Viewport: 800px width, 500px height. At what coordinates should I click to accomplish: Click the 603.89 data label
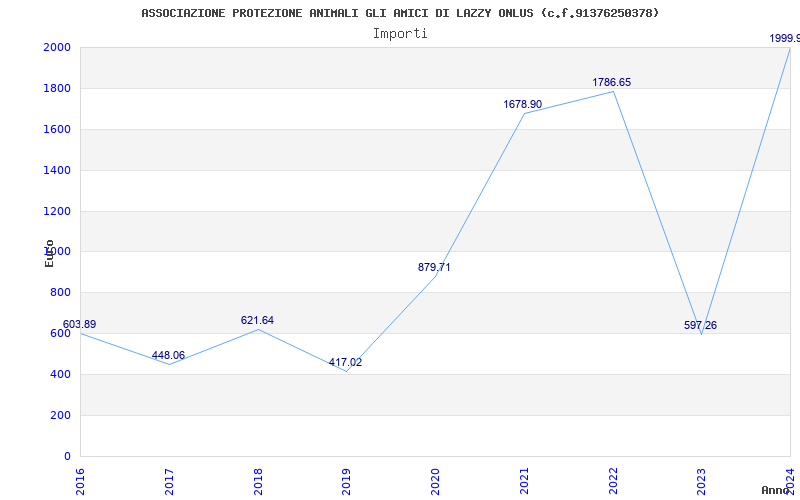click(79, 324)
